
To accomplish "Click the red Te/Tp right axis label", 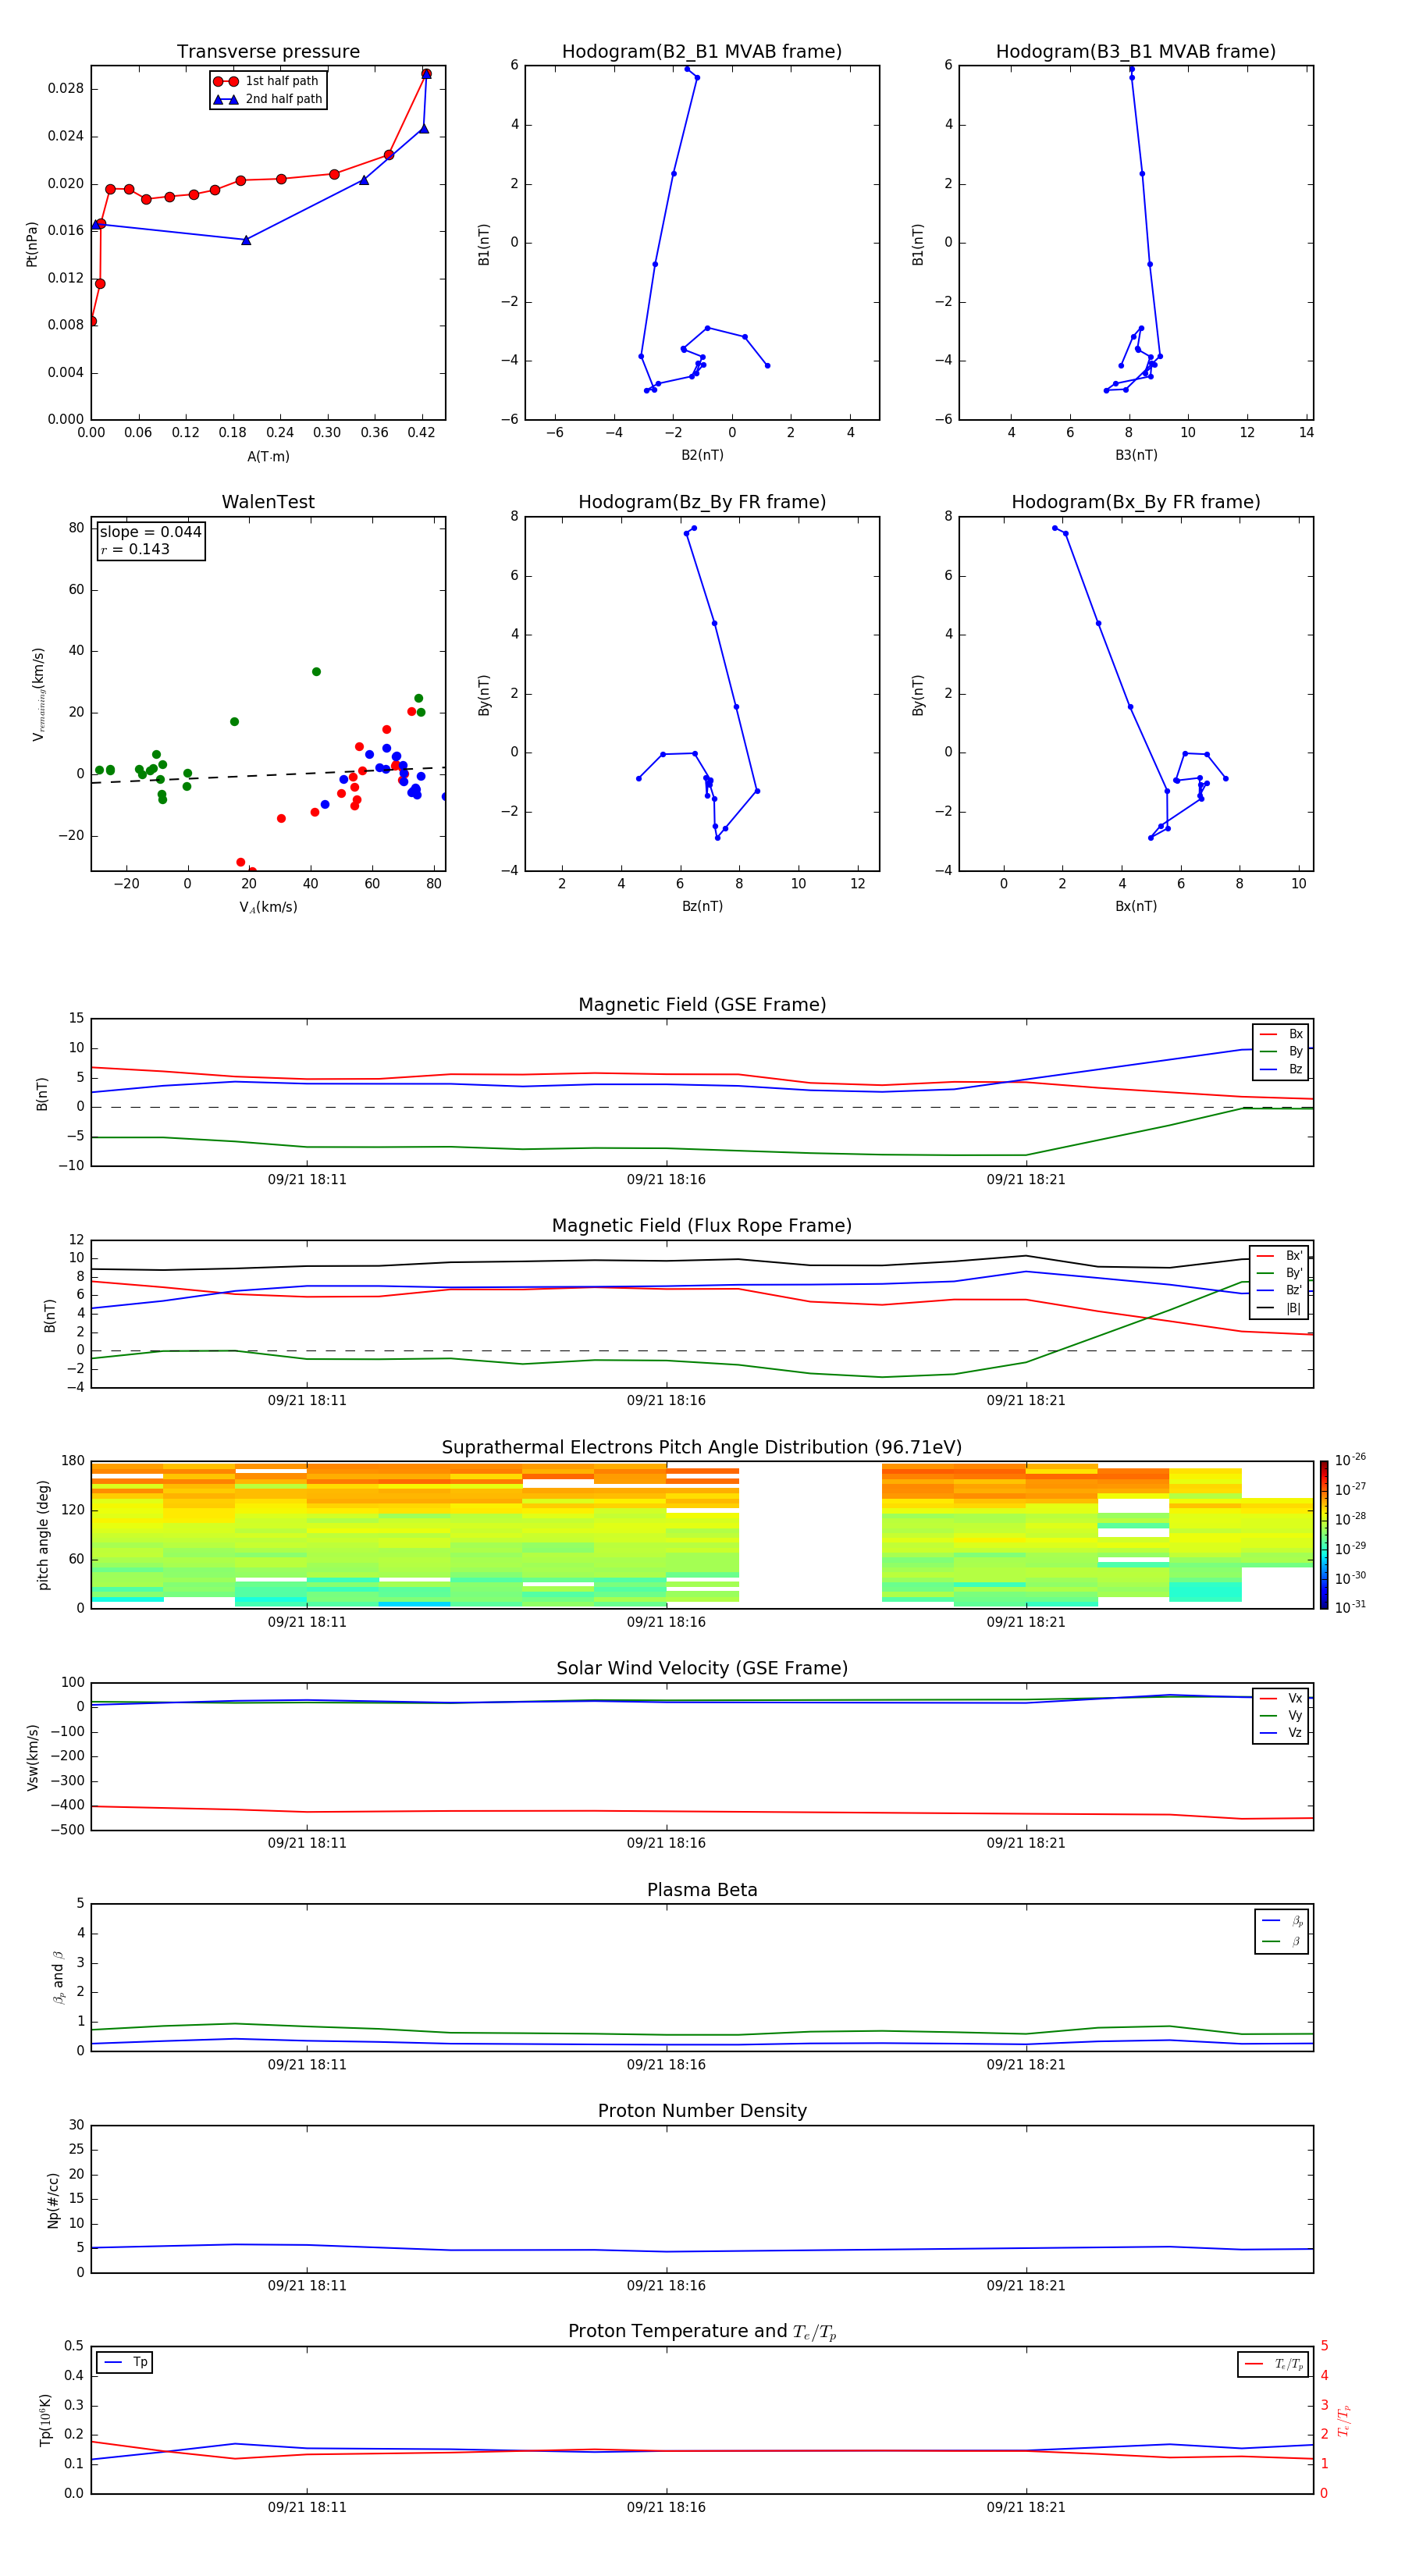I will pos(1344,2421).
